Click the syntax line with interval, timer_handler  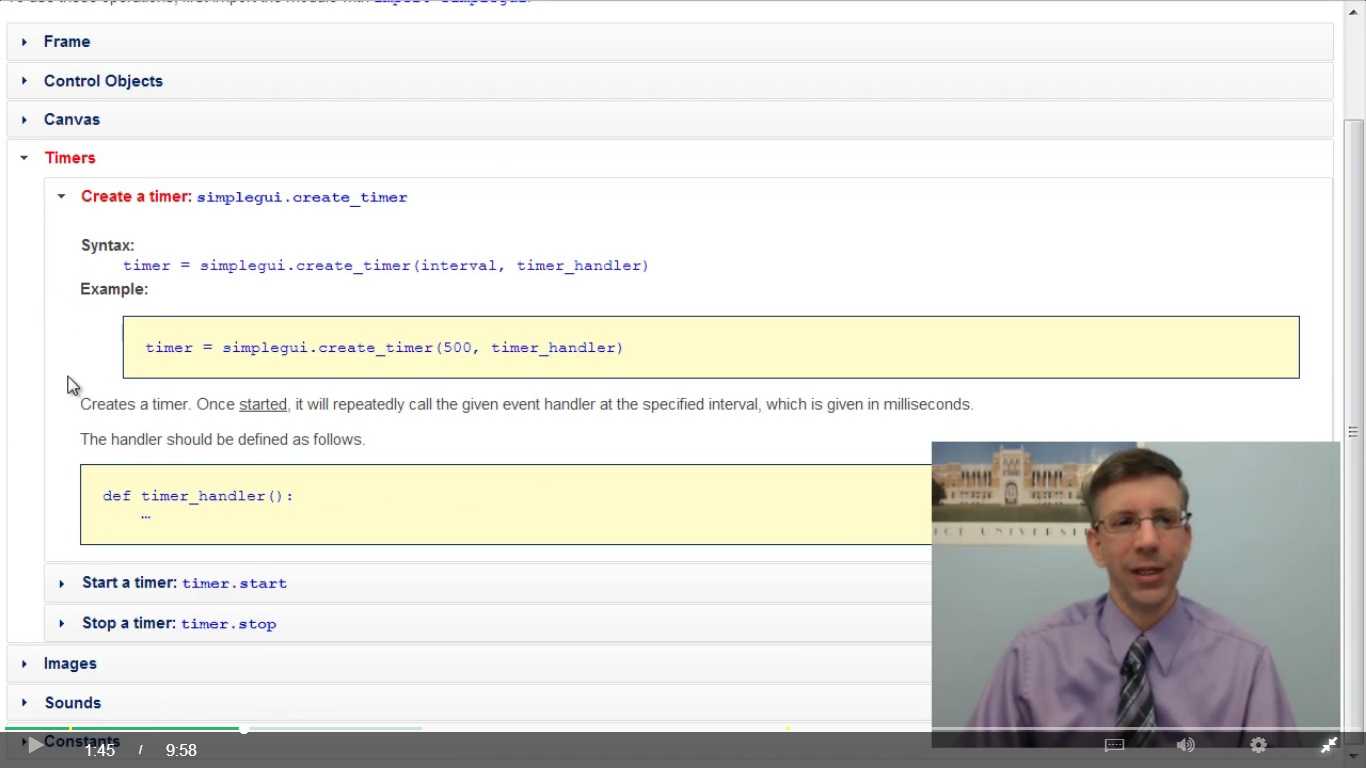[386, 266]
